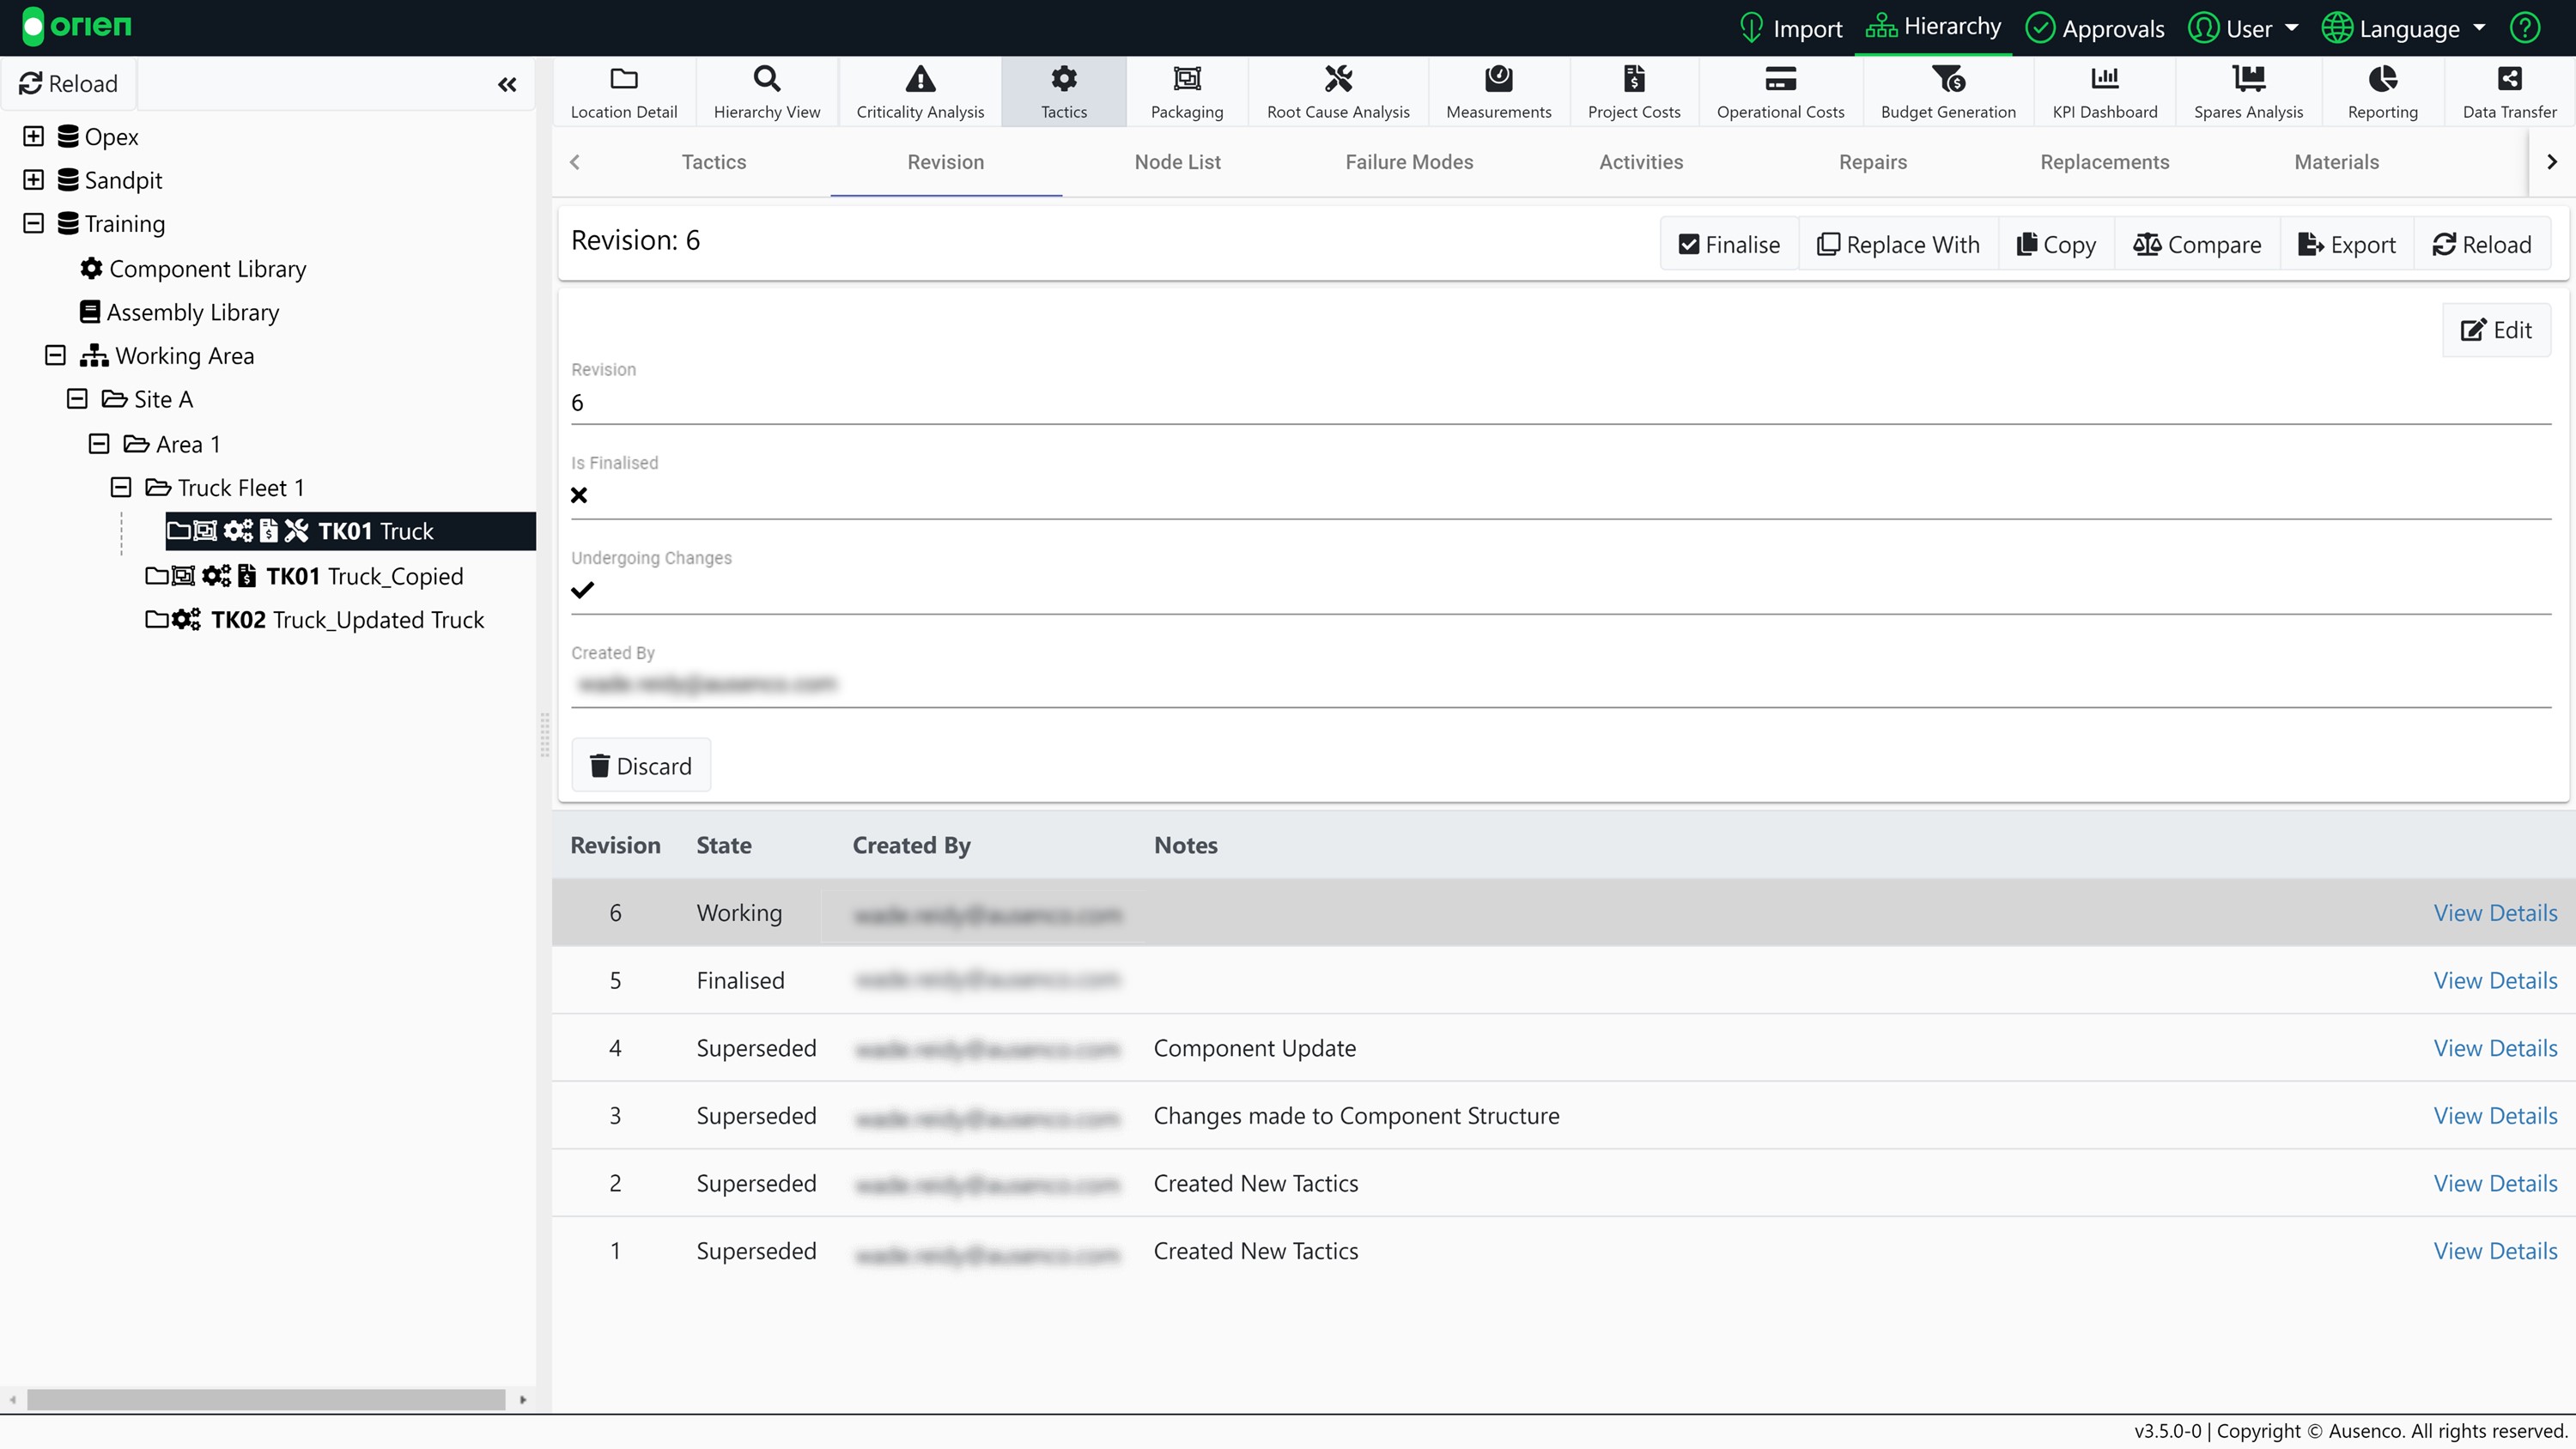The image size is (2576, 1449).
Task: Collapse the sidebar with double chevron
Action: point(507,84)
